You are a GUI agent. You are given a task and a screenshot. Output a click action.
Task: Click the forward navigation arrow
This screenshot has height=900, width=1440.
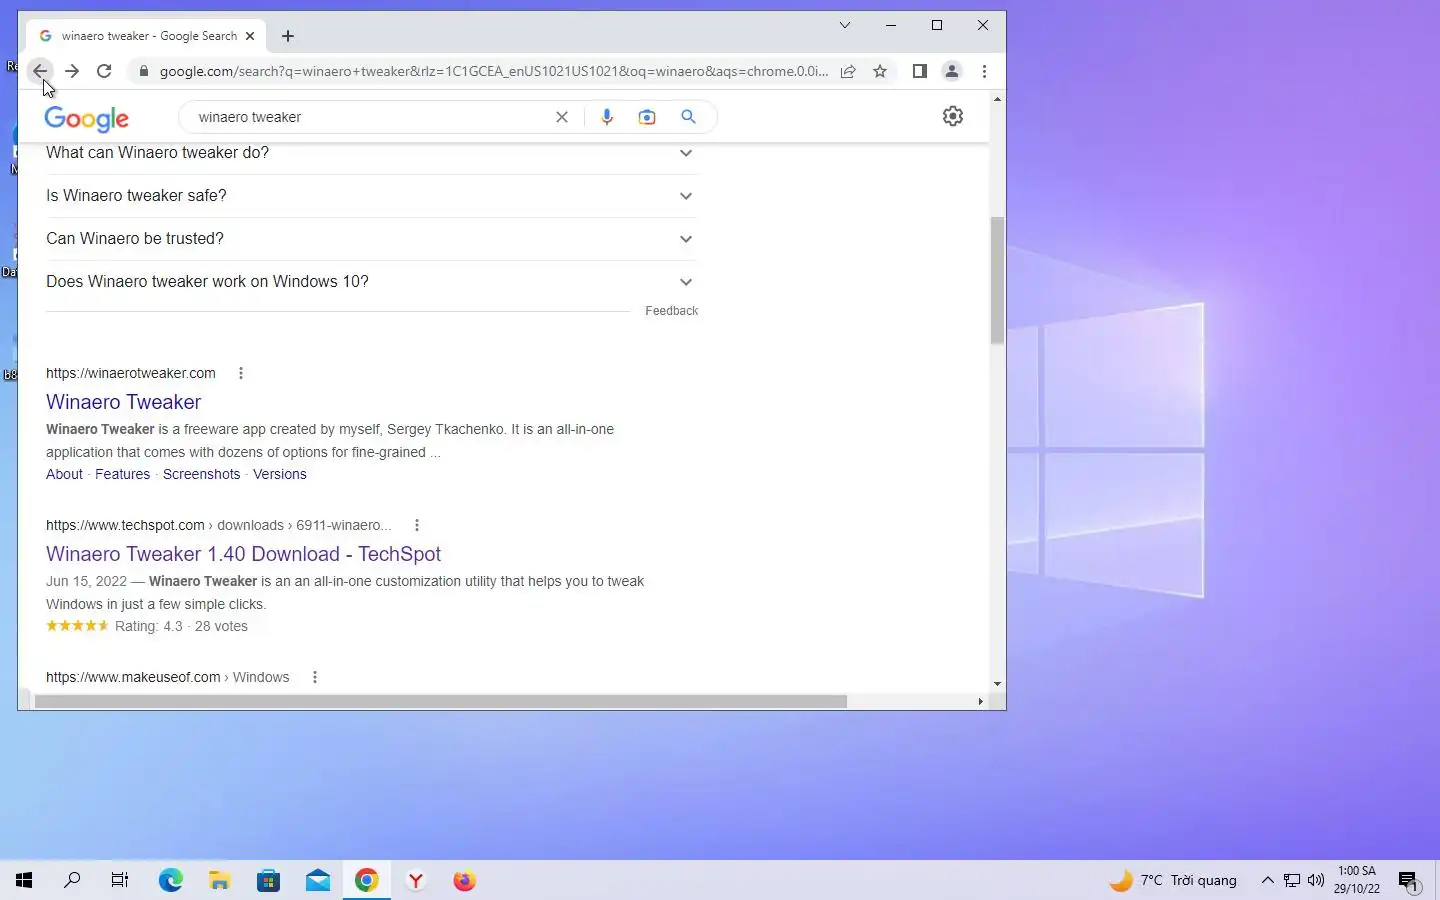[x=72, y=71]
